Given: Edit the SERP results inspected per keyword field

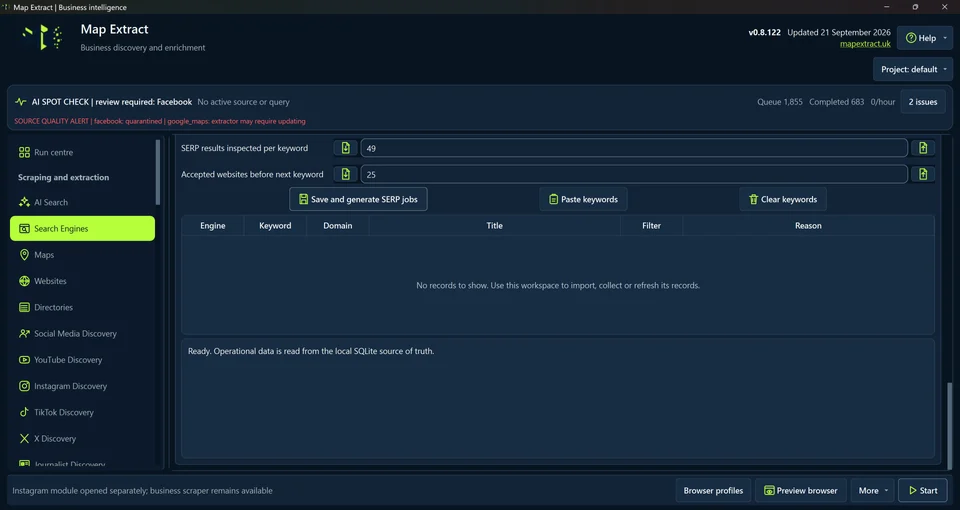Looking at the screenshot, I should tap(634, 148).
